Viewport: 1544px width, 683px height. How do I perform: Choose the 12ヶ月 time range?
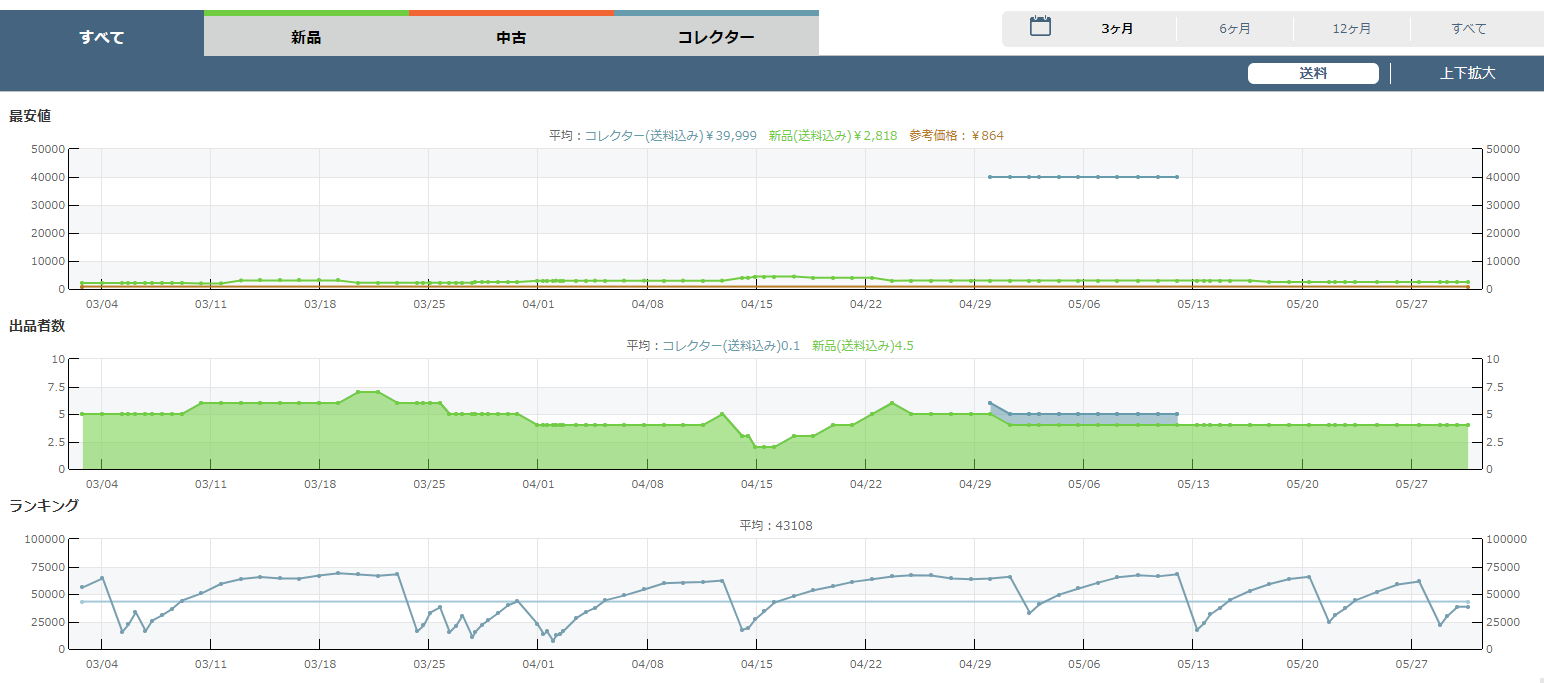[x=1351, y=29]
